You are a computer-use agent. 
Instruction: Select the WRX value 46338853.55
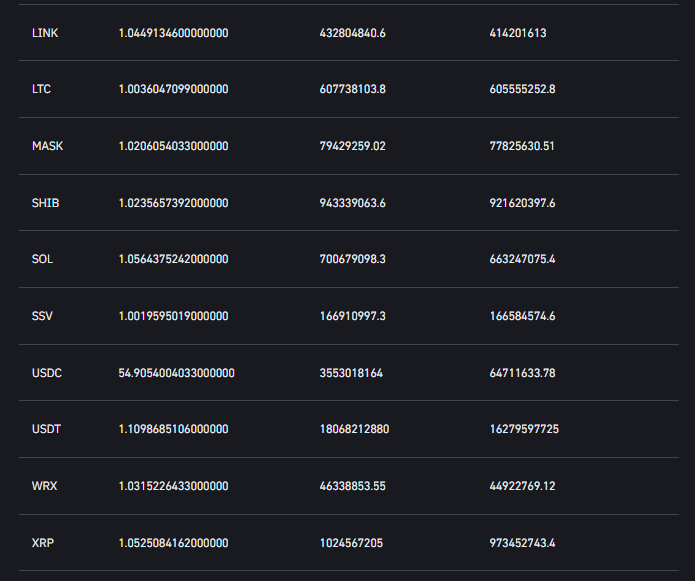tap(352, 486)
